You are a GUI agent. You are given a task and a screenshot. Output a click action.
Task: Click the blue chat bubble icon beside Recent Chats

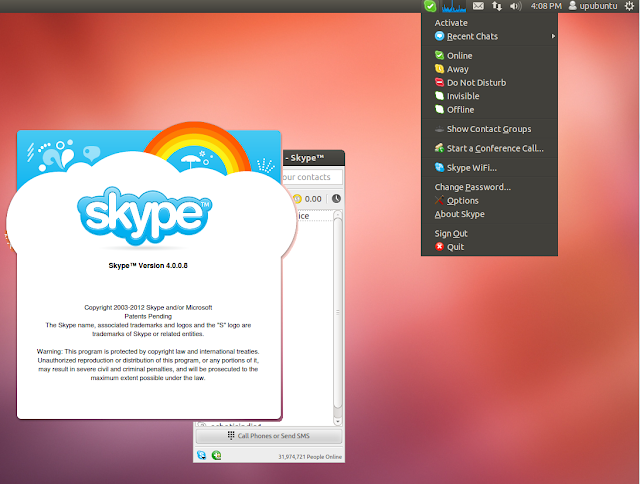[x=439, y=36]
